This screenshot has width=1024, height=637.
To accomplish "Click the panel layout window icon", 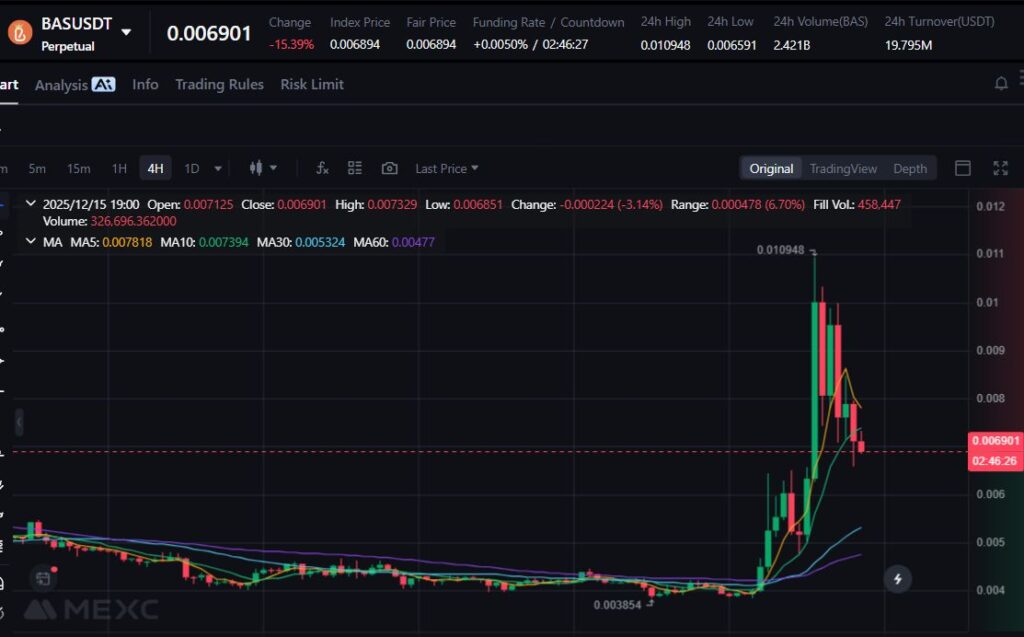I will 963,168.
